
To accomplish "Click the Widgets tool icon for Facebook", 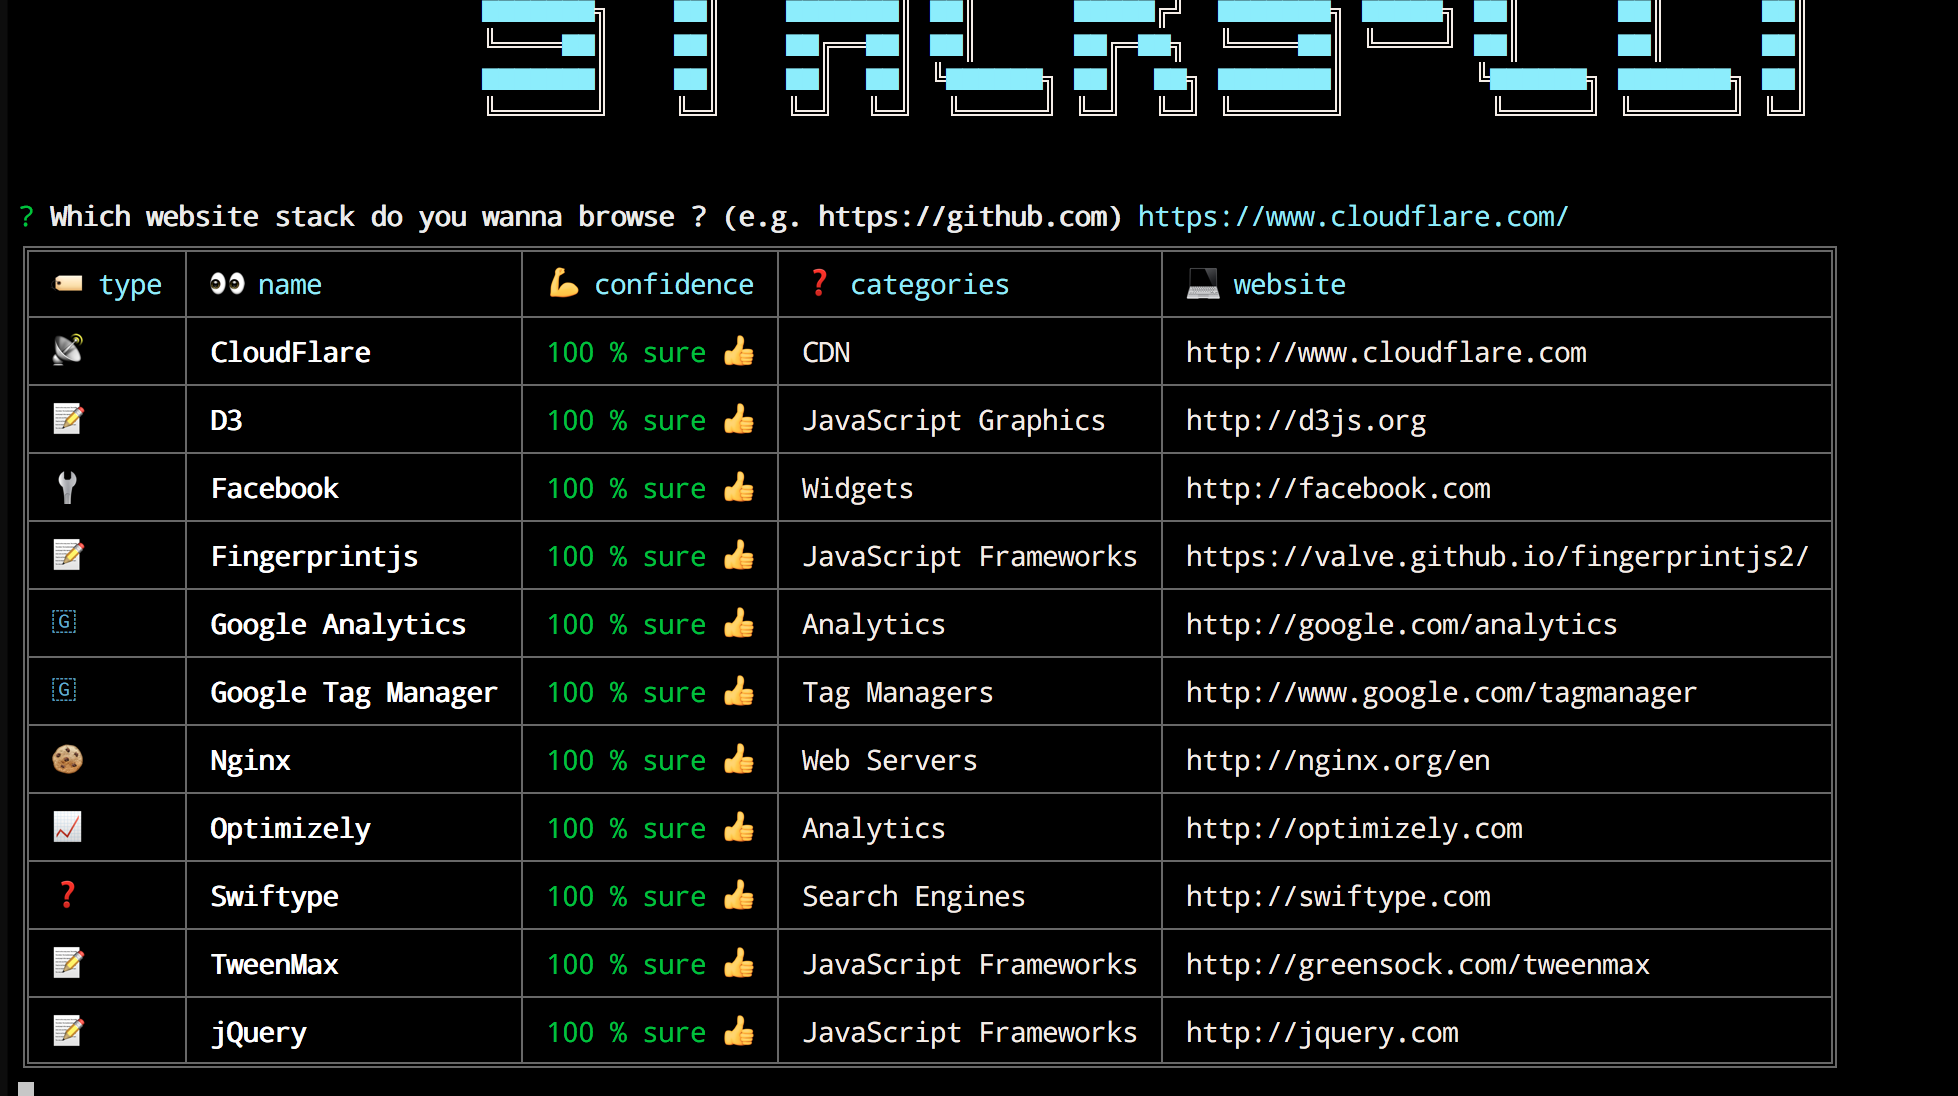I will [x=67, y=487].
